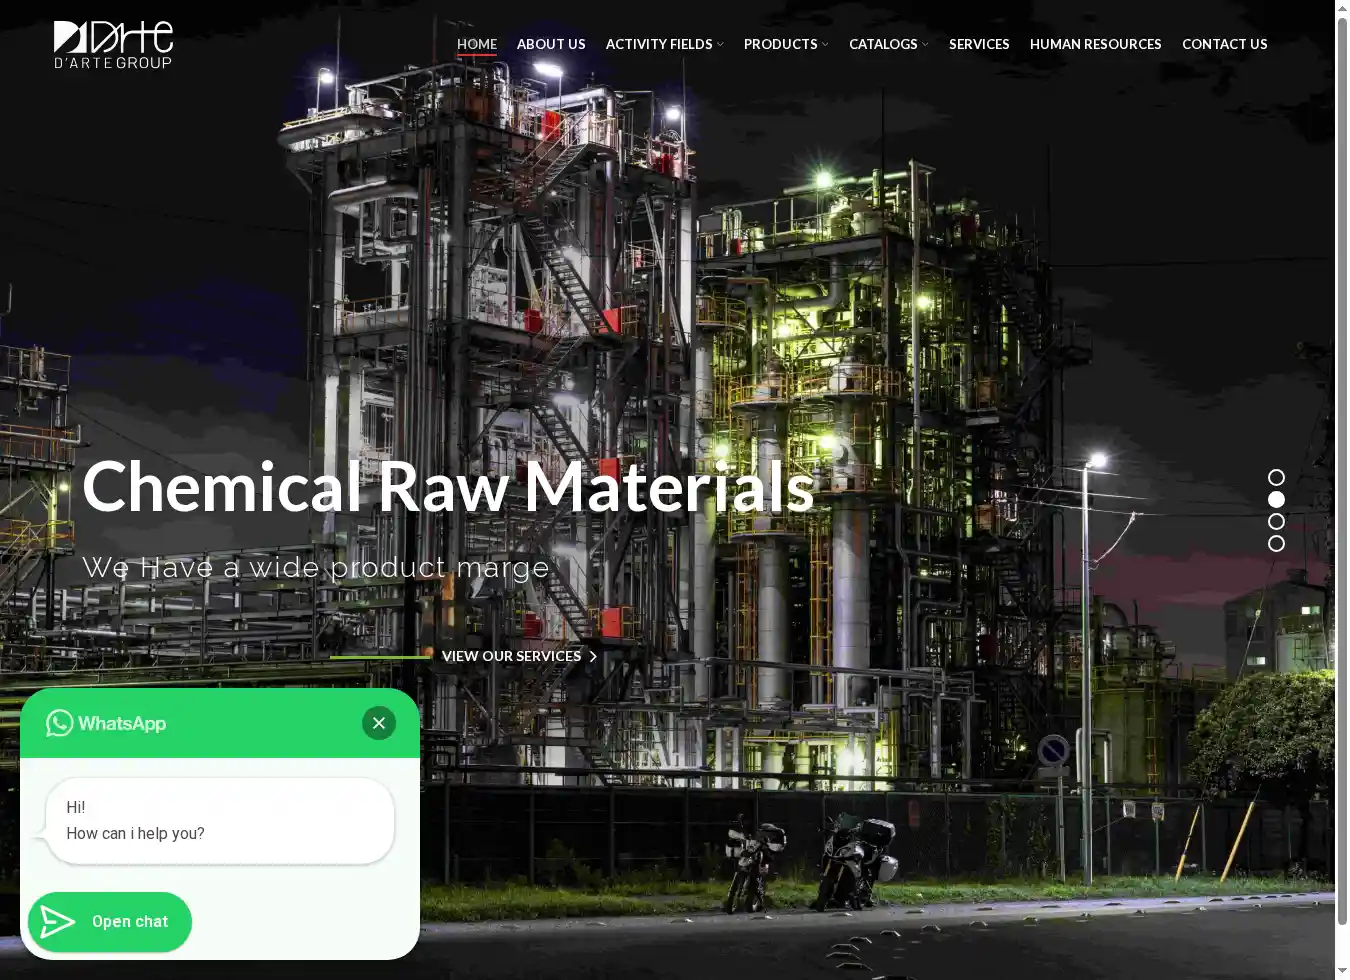Image resolution: width=1350 pixels, height=980 pixels.
Task: Select the fourth slide indicator dot
Action: click(1276, 544)
